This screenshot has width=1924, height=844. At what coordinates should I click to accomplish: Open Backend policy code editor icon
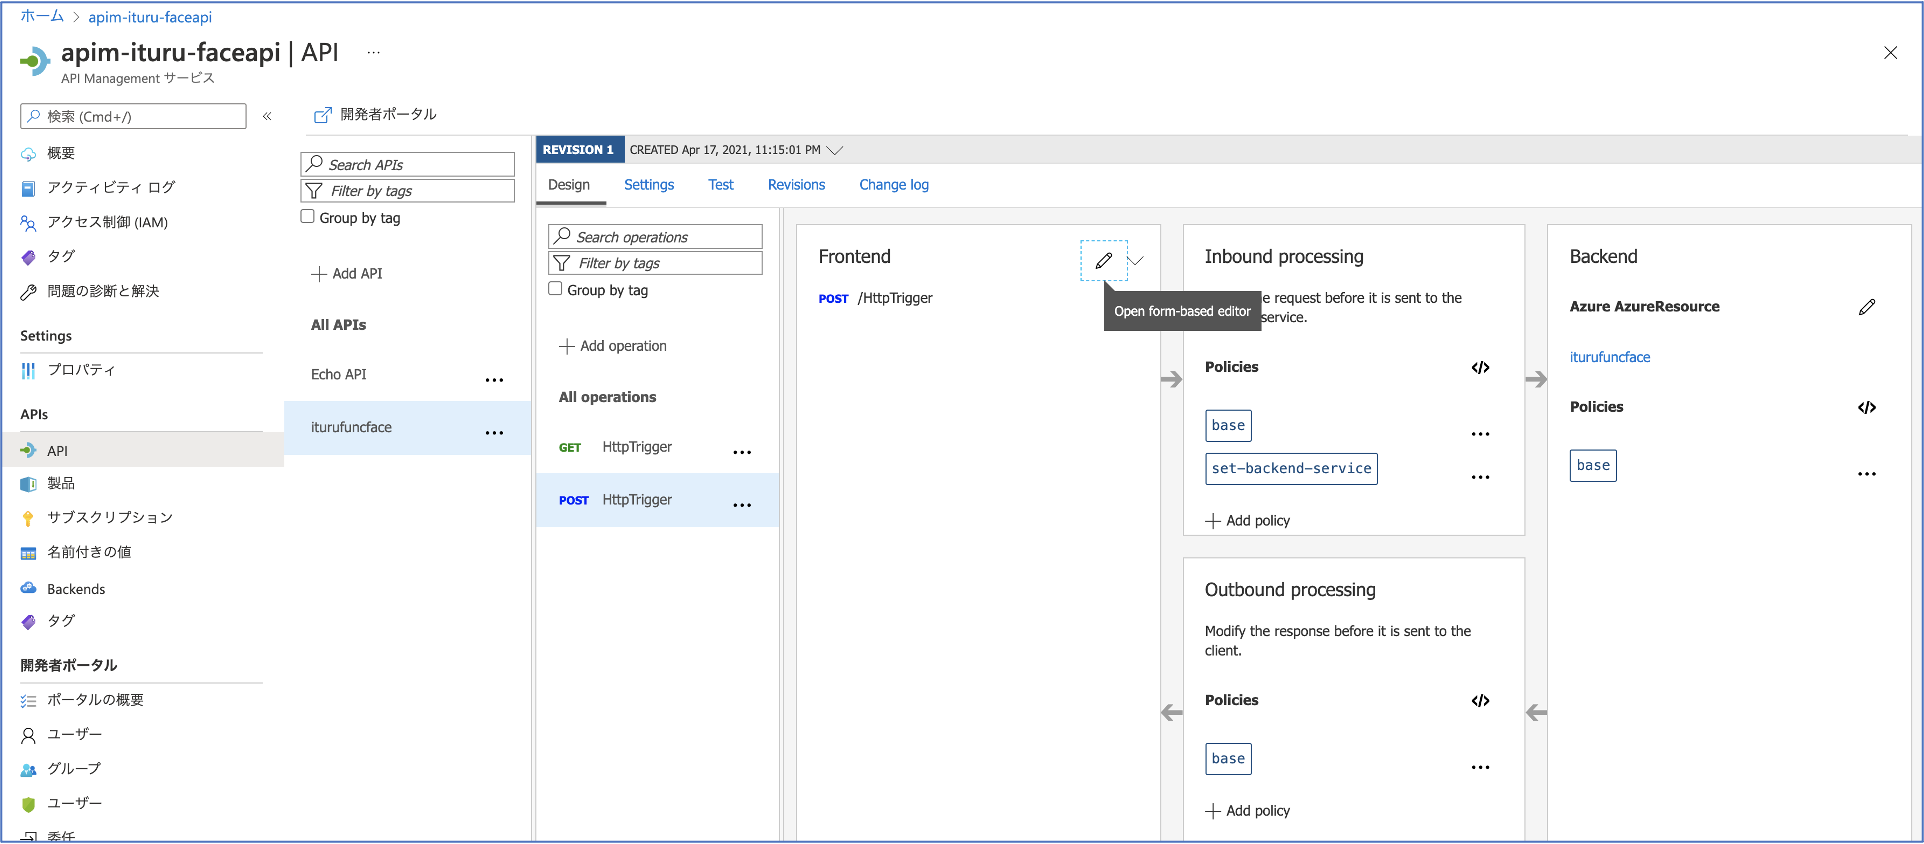[x=1866, y=407]
